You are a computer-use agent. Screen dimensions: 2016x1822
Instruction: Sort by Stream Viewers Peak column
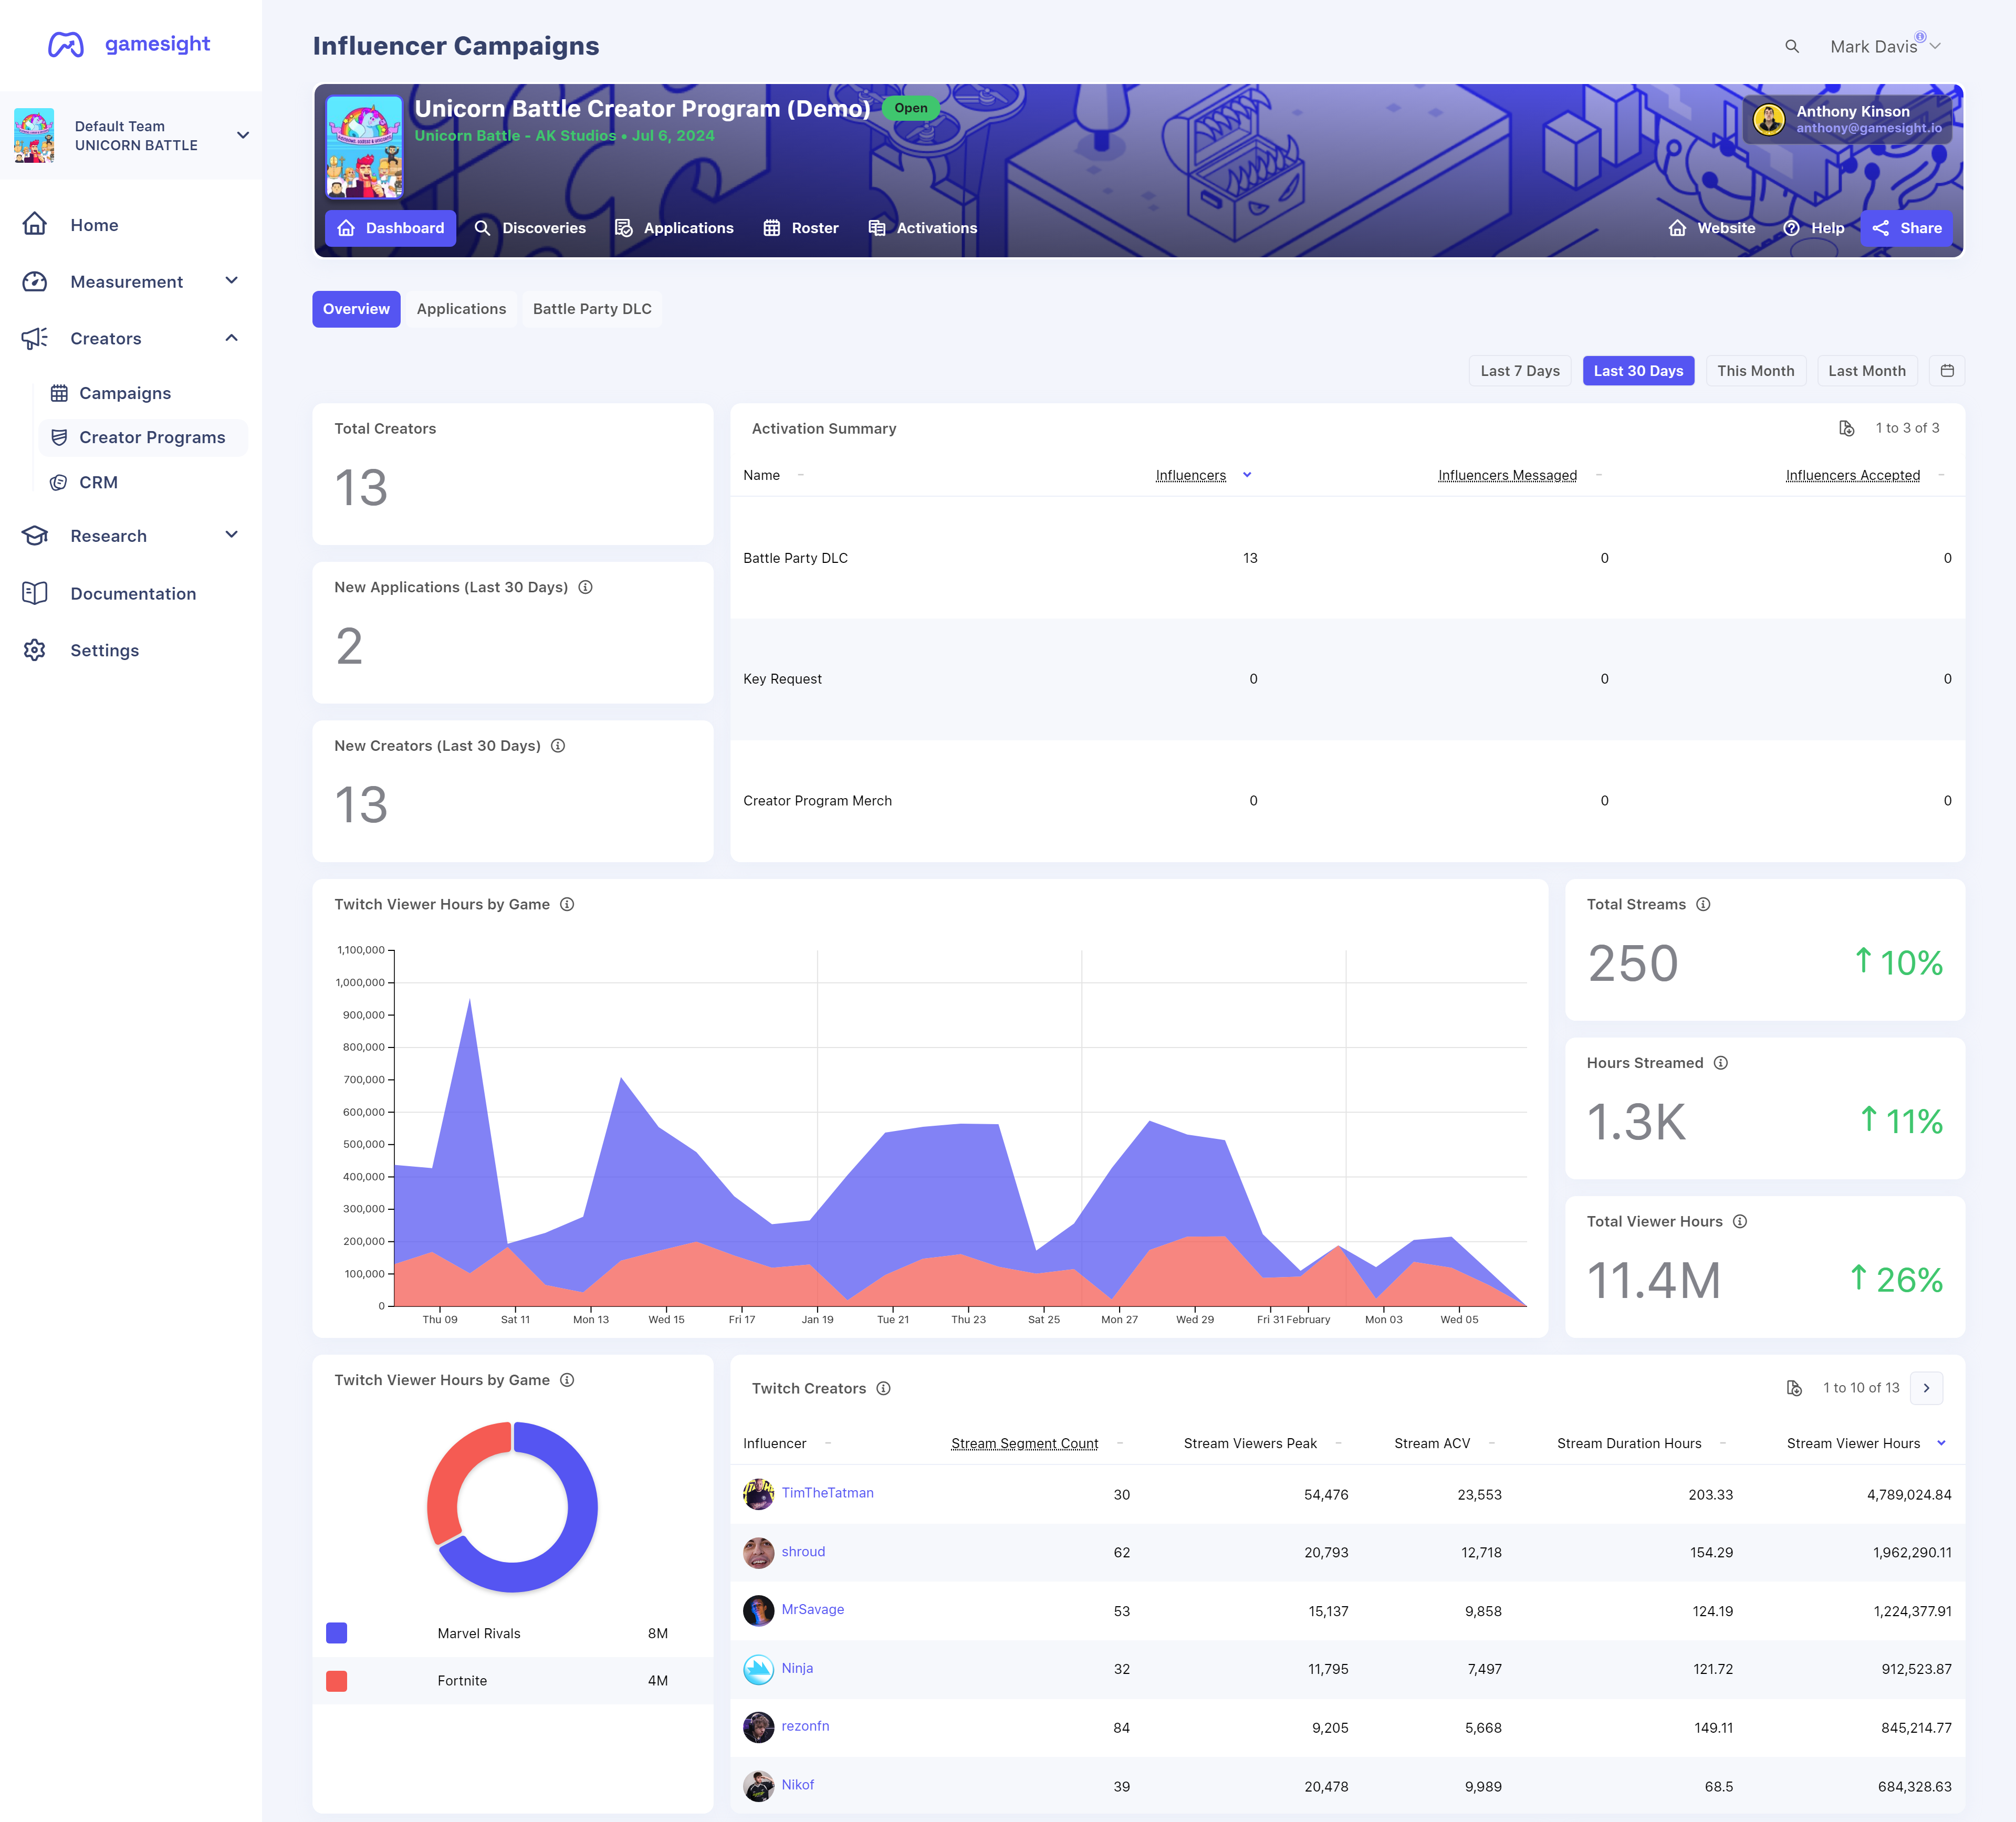(x=1250, y=1443)
